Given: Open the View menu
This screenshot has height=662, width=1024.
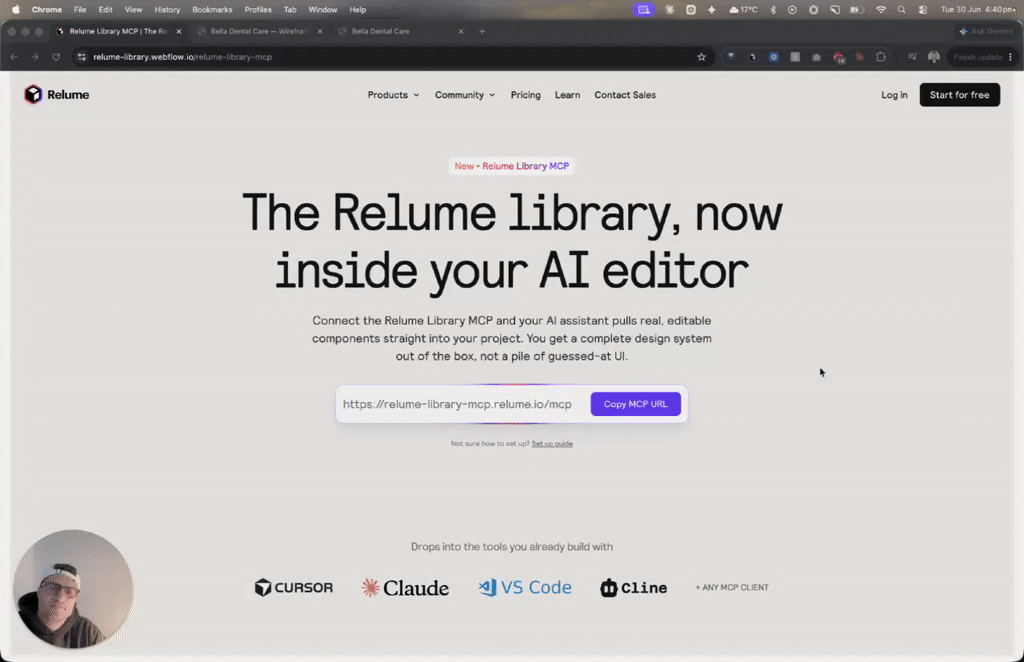Looking at the screenshot, I should 133,10.
